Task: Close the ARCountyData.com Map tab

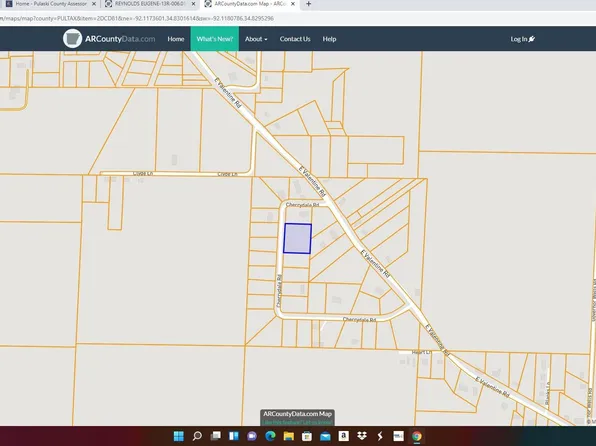Action: pos(293,4)
